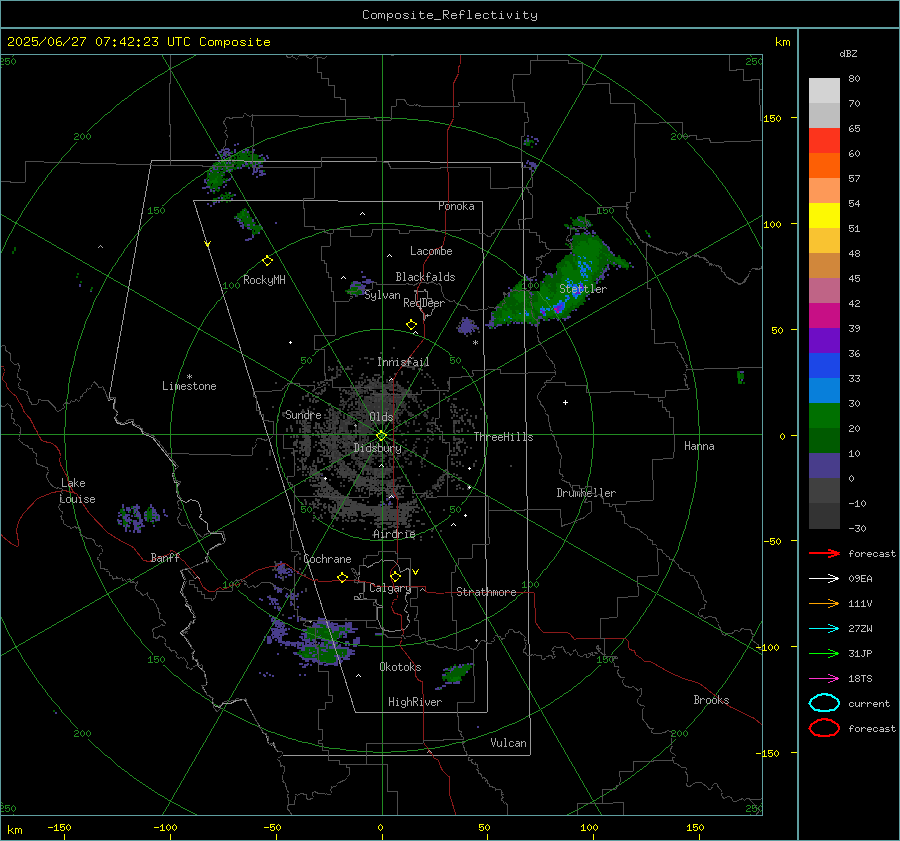Select the Calgary city label
This screenshot has height=841, width=900.
click(x=390, y=588)
